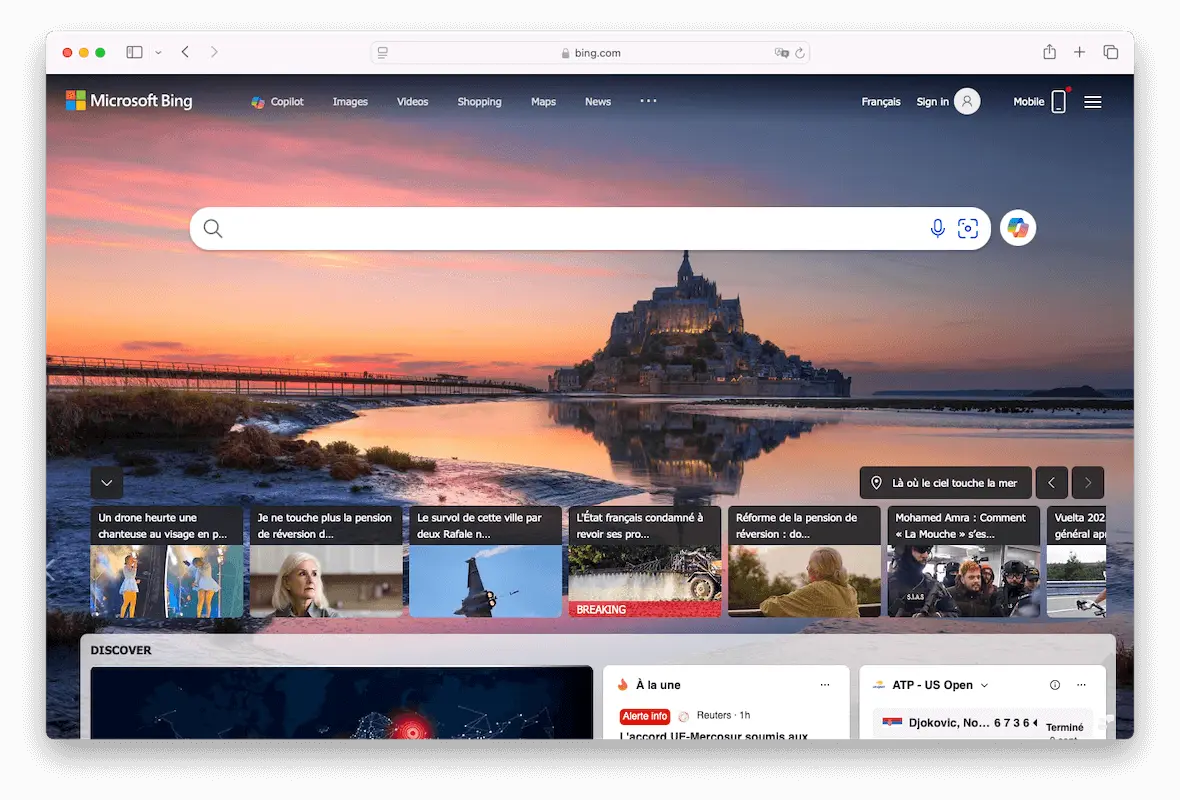1180x800 pixels.
Task: Reload the page
Action: coord(799,53)
